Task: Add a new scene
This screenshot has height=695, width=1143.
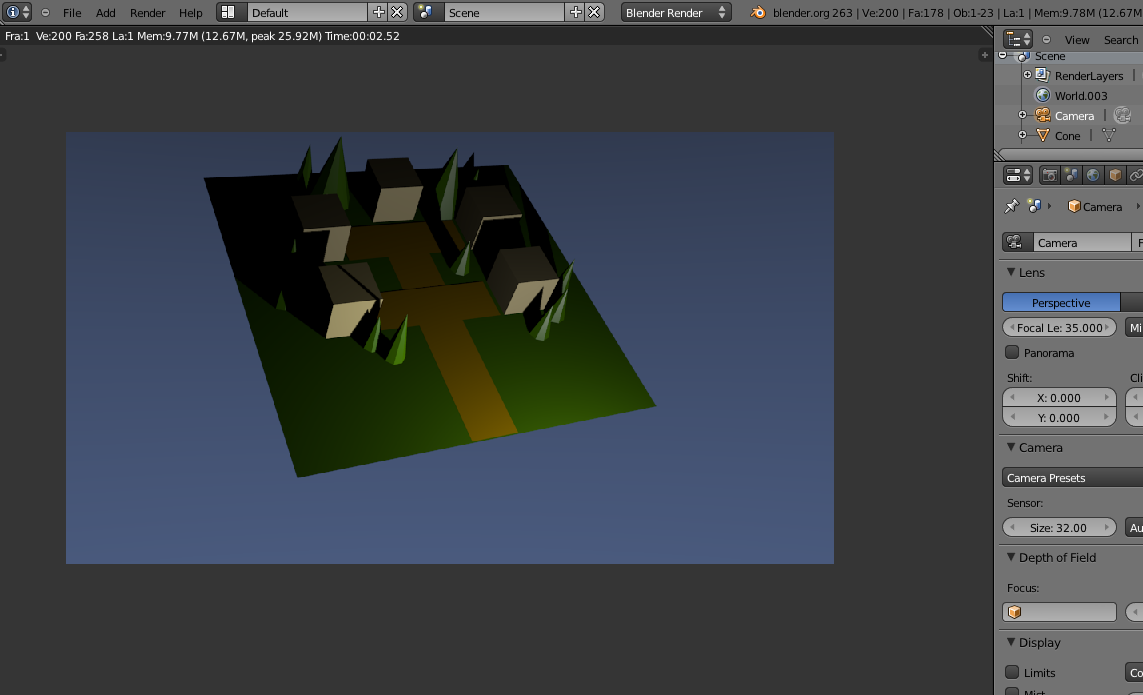Action: point(575,12)
